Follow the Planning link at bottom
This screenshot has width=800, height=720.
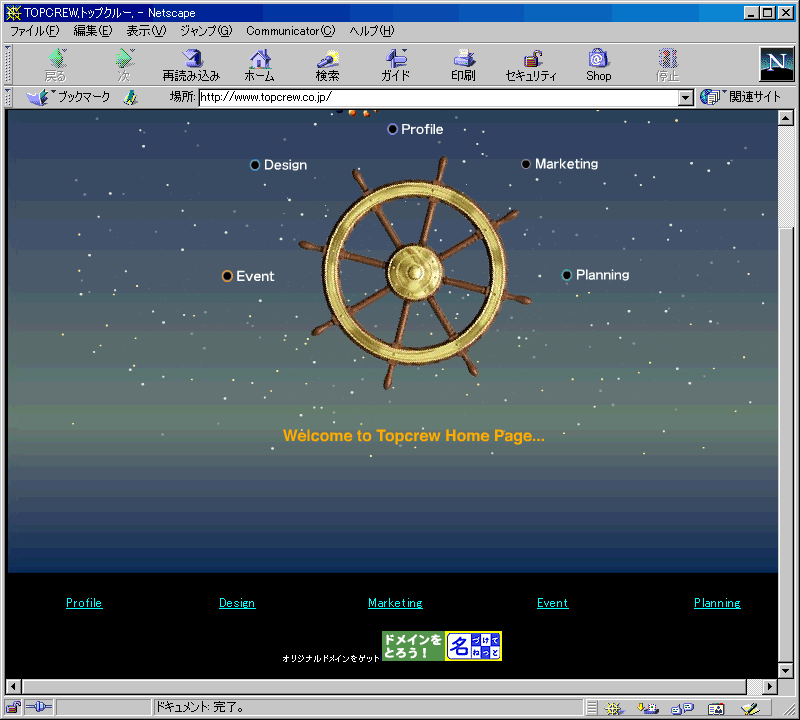(717, 603)
